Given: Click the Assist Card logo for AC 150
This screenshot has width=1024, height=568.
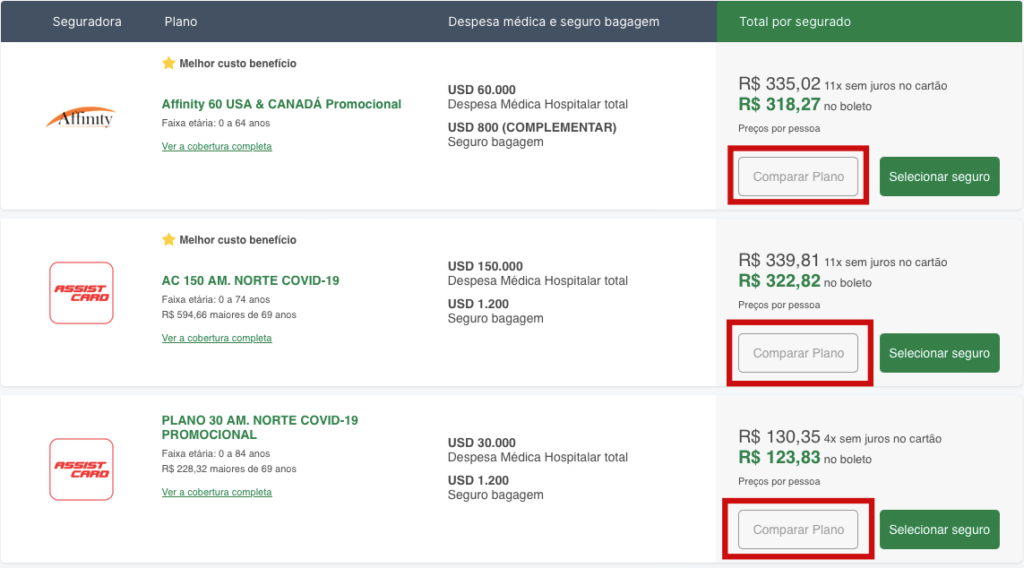Looking at the screenshot, I should click(x=81, y=293).
